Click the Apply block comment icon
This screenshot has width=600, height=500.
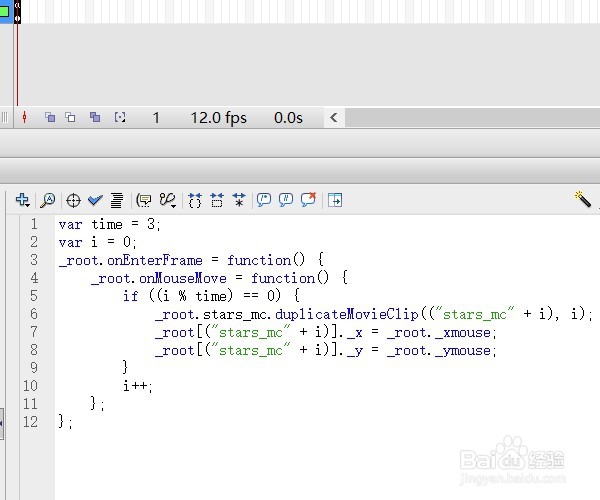tap(264, 200)
